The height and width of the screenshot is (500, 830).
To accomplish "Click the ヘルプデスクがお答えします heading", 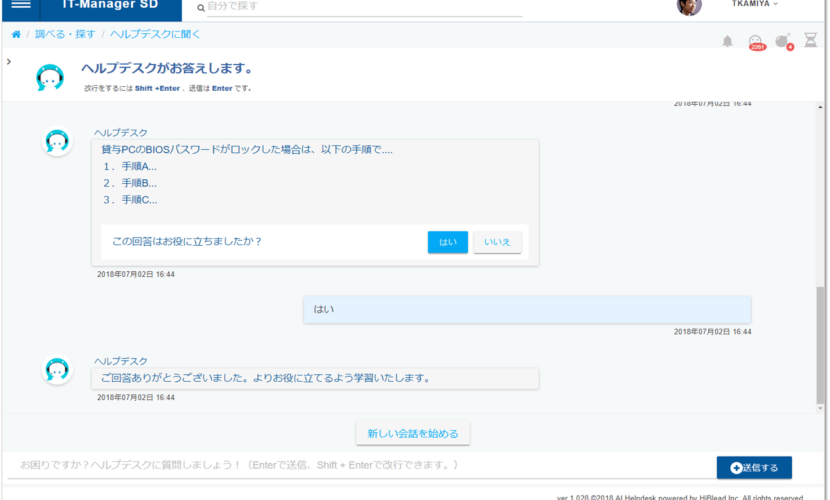I will coord(167,68).
